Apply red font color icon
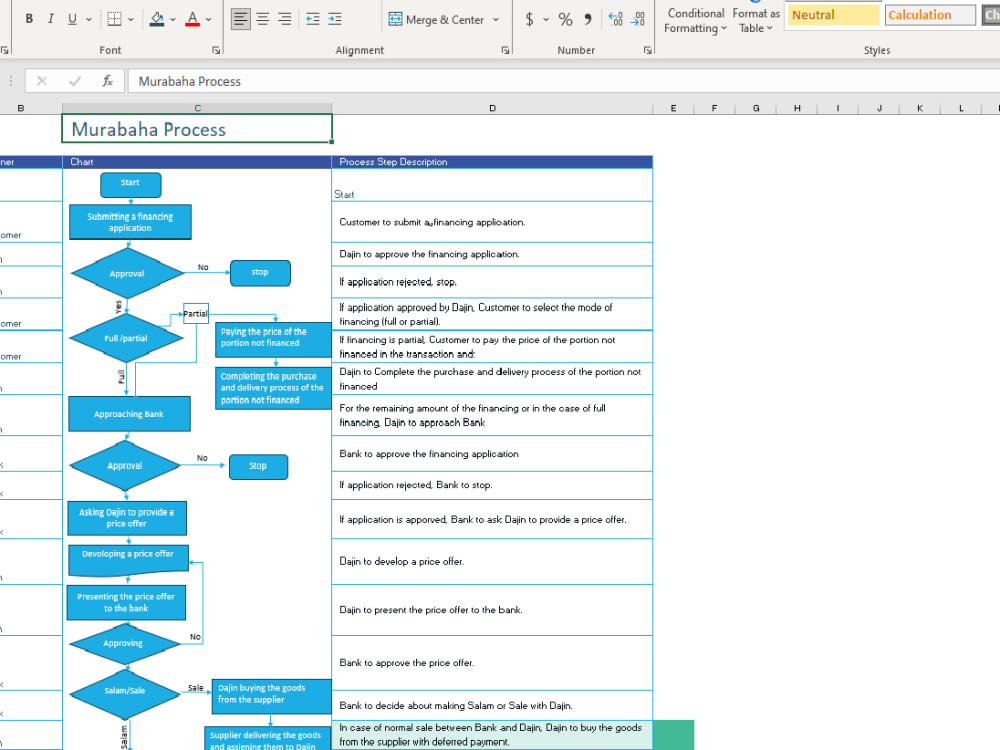Screen dimensions: 1000x750 tap(192, 19)
